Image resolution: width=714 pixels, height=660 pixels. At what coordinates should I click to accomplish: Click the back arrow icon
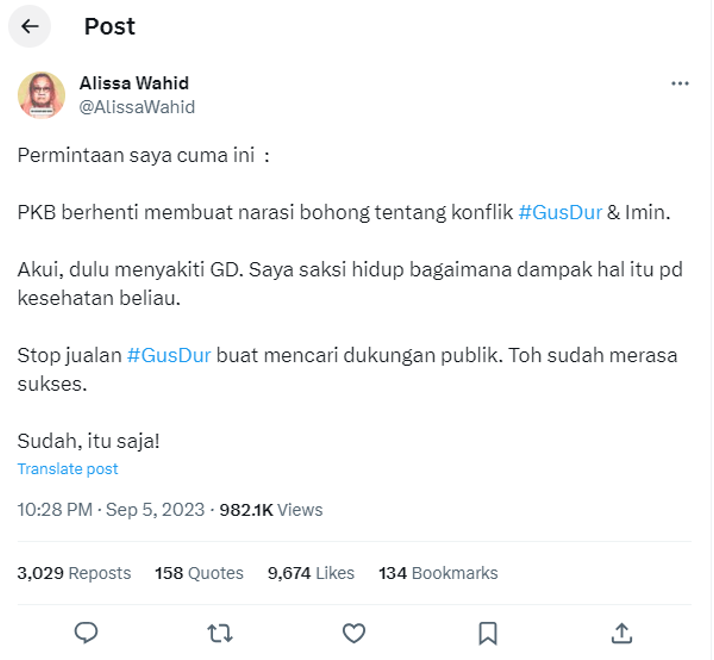[30, 27]
